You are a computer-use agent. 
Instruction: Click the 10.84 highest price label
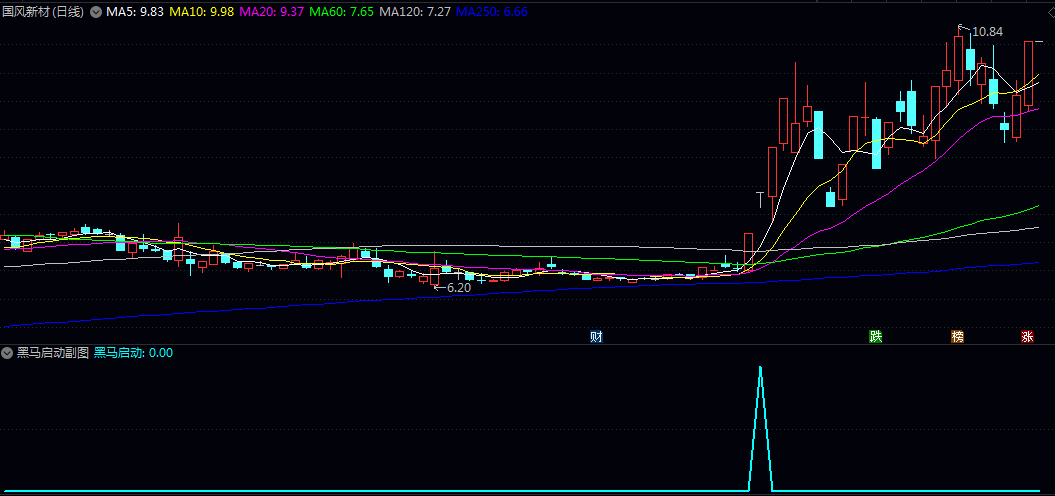[987, 32]
